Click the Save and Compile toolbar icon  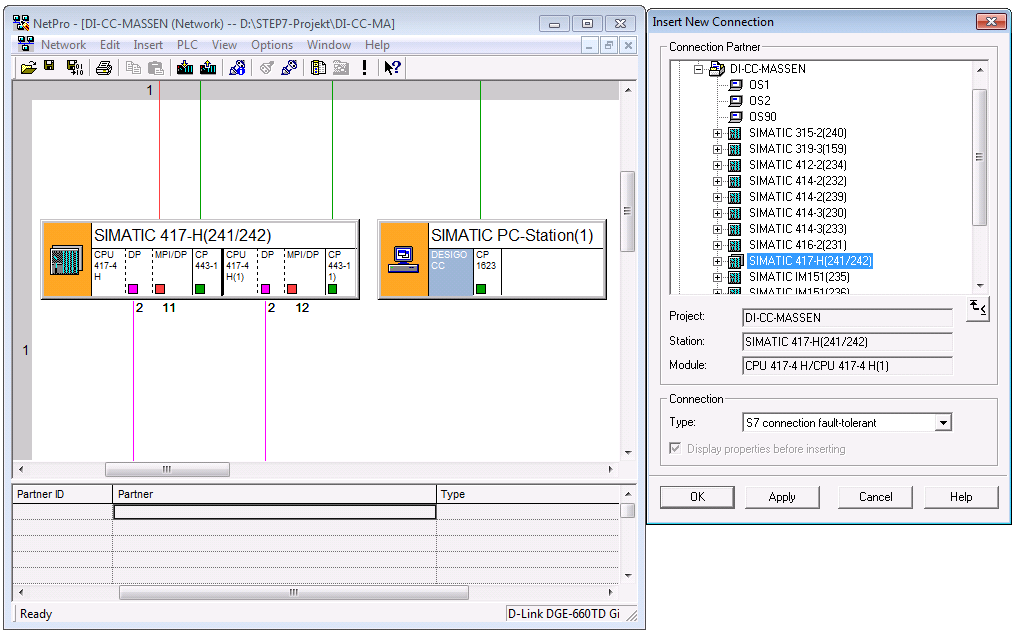point(75,68)
